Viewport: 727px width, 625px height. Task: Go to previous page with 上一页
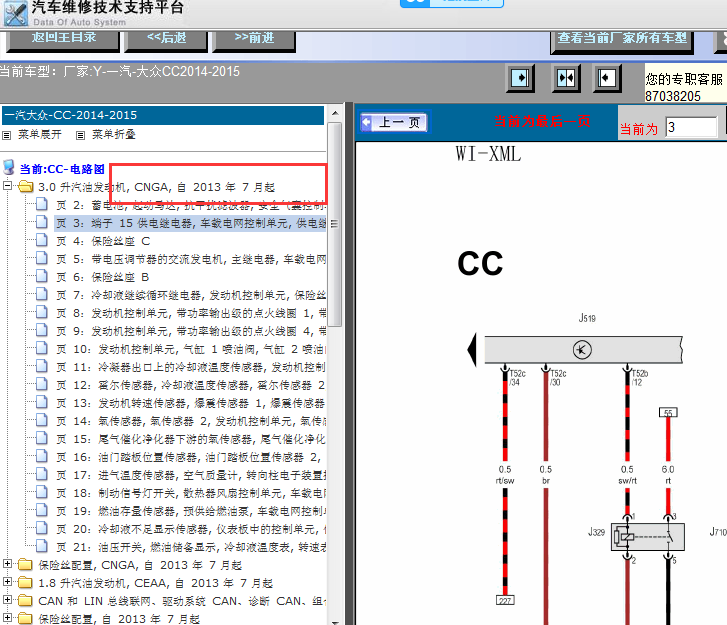point(394,122)
